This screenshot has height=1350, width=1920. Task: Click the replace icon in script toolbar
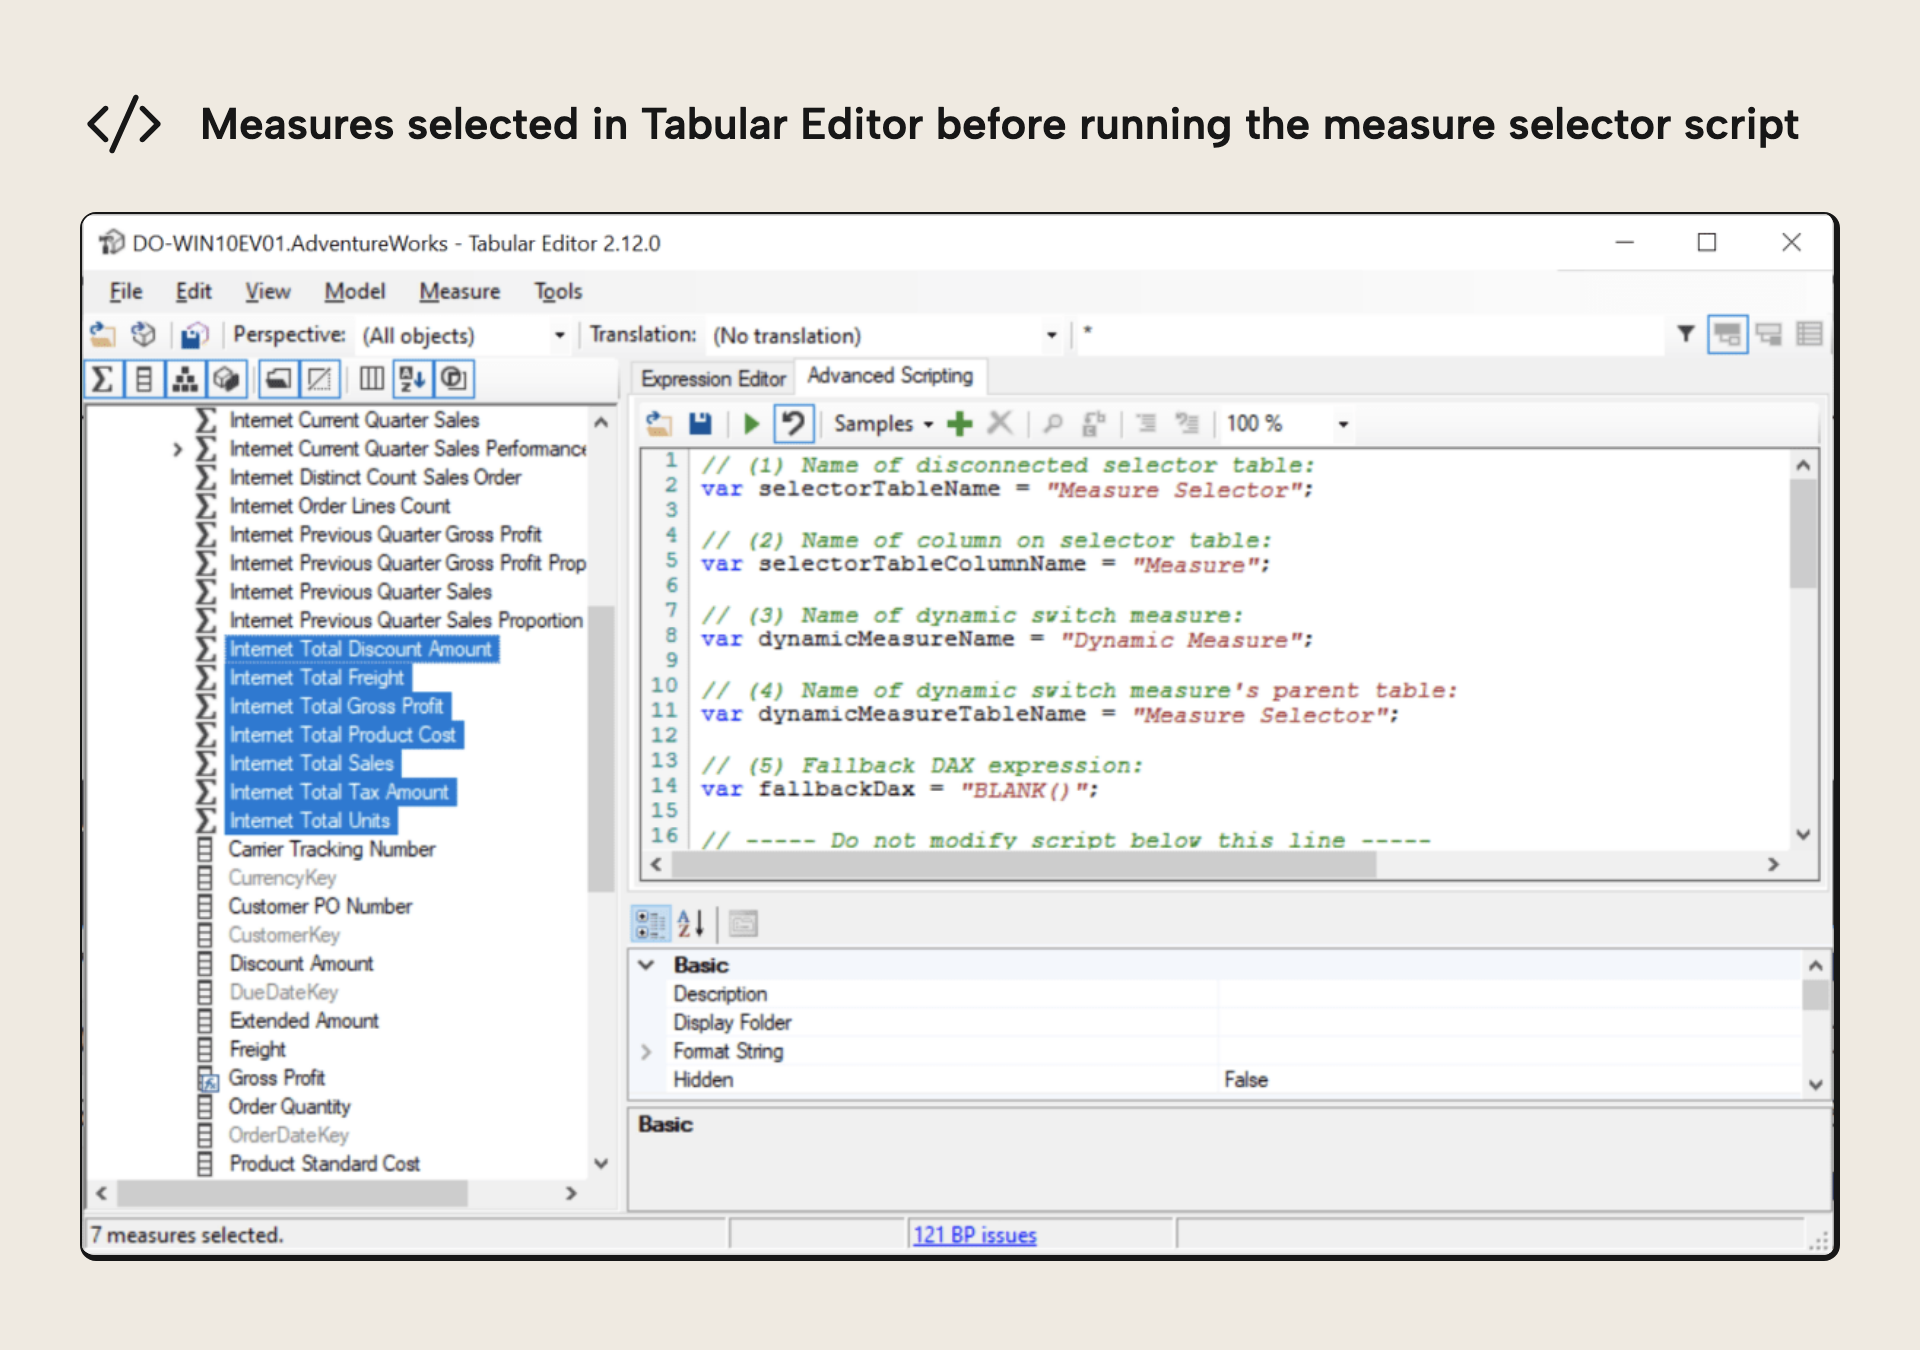(x=1094, y=424)
